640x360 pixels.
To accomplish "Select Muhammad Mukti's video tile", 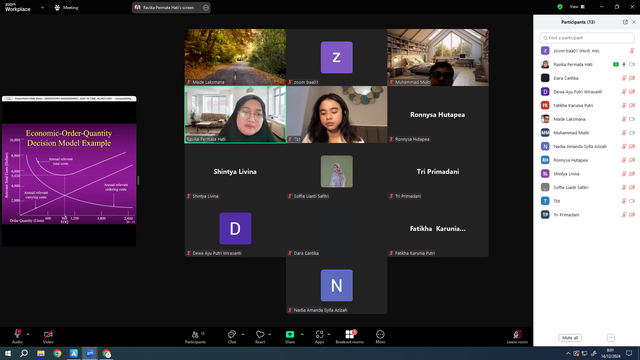I will [x=438, y=57].
